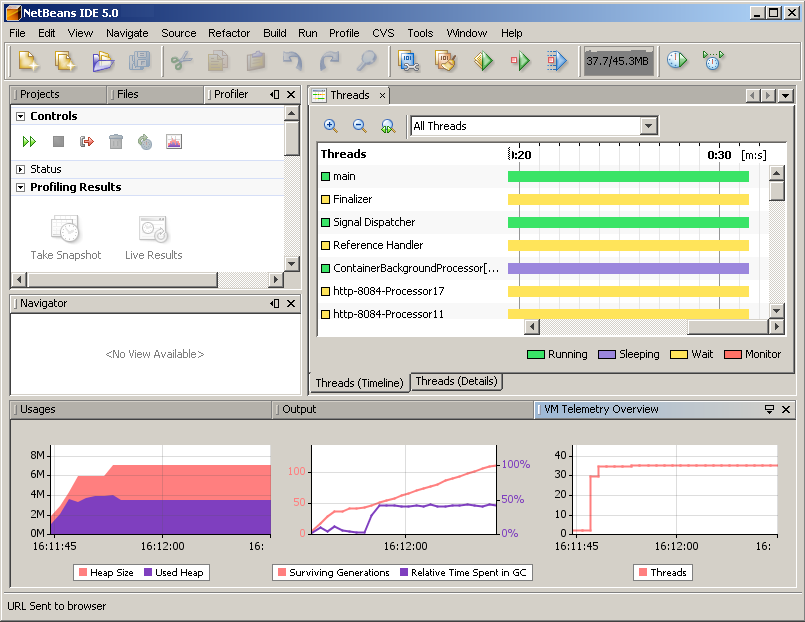Screen dimensions: 805x622
Task: Click the modify profiling icon
Action: coord(145,142)
